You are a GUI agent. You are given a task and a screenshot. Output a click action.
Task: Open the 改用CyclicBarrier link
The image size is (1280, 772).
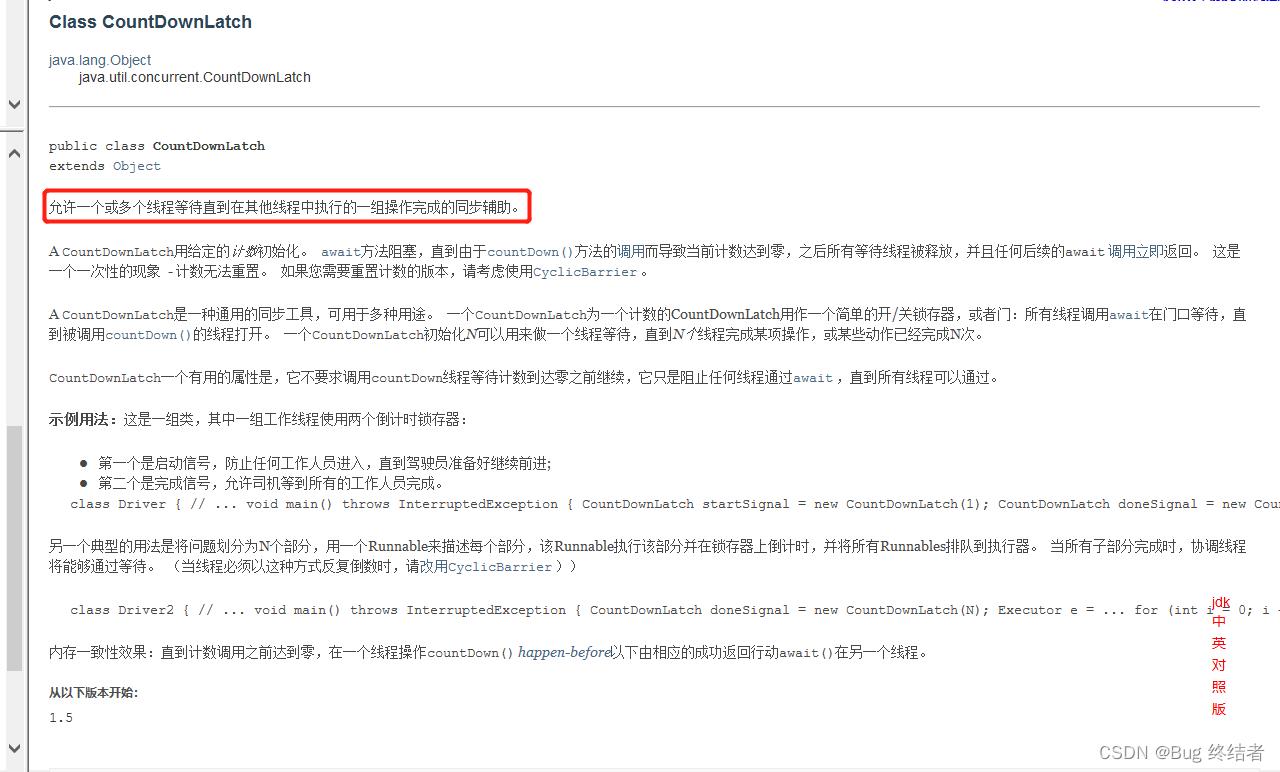pyautogui.click(x=486, y=567)
